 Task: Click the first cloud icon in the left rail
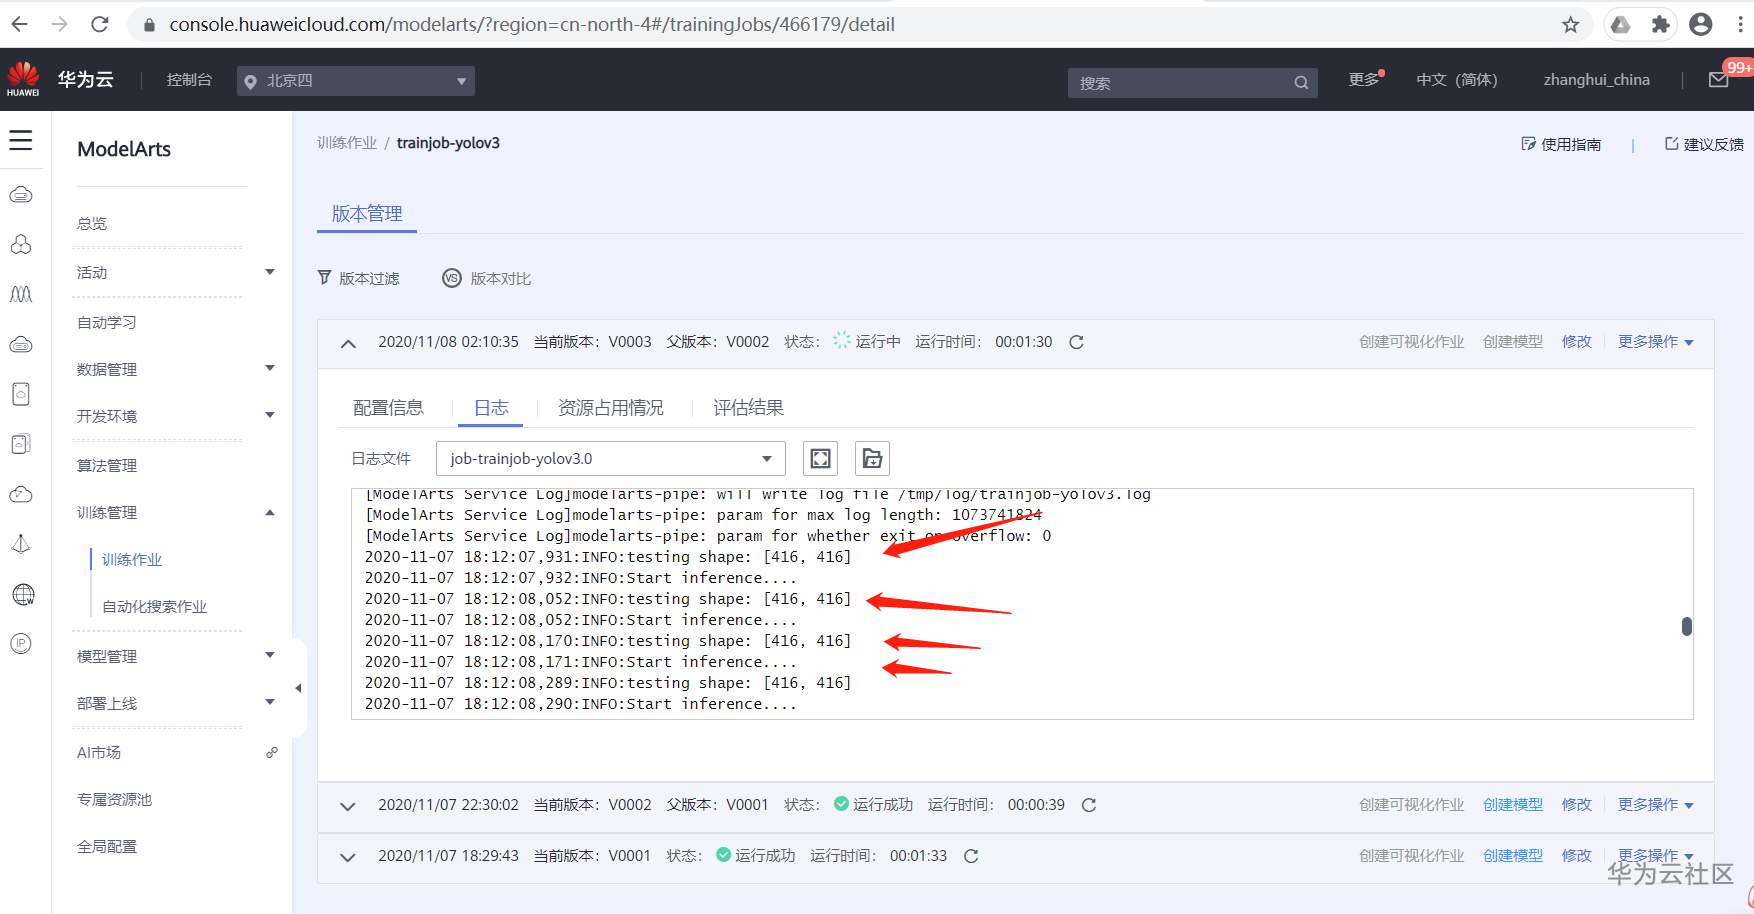coord(21,195)
